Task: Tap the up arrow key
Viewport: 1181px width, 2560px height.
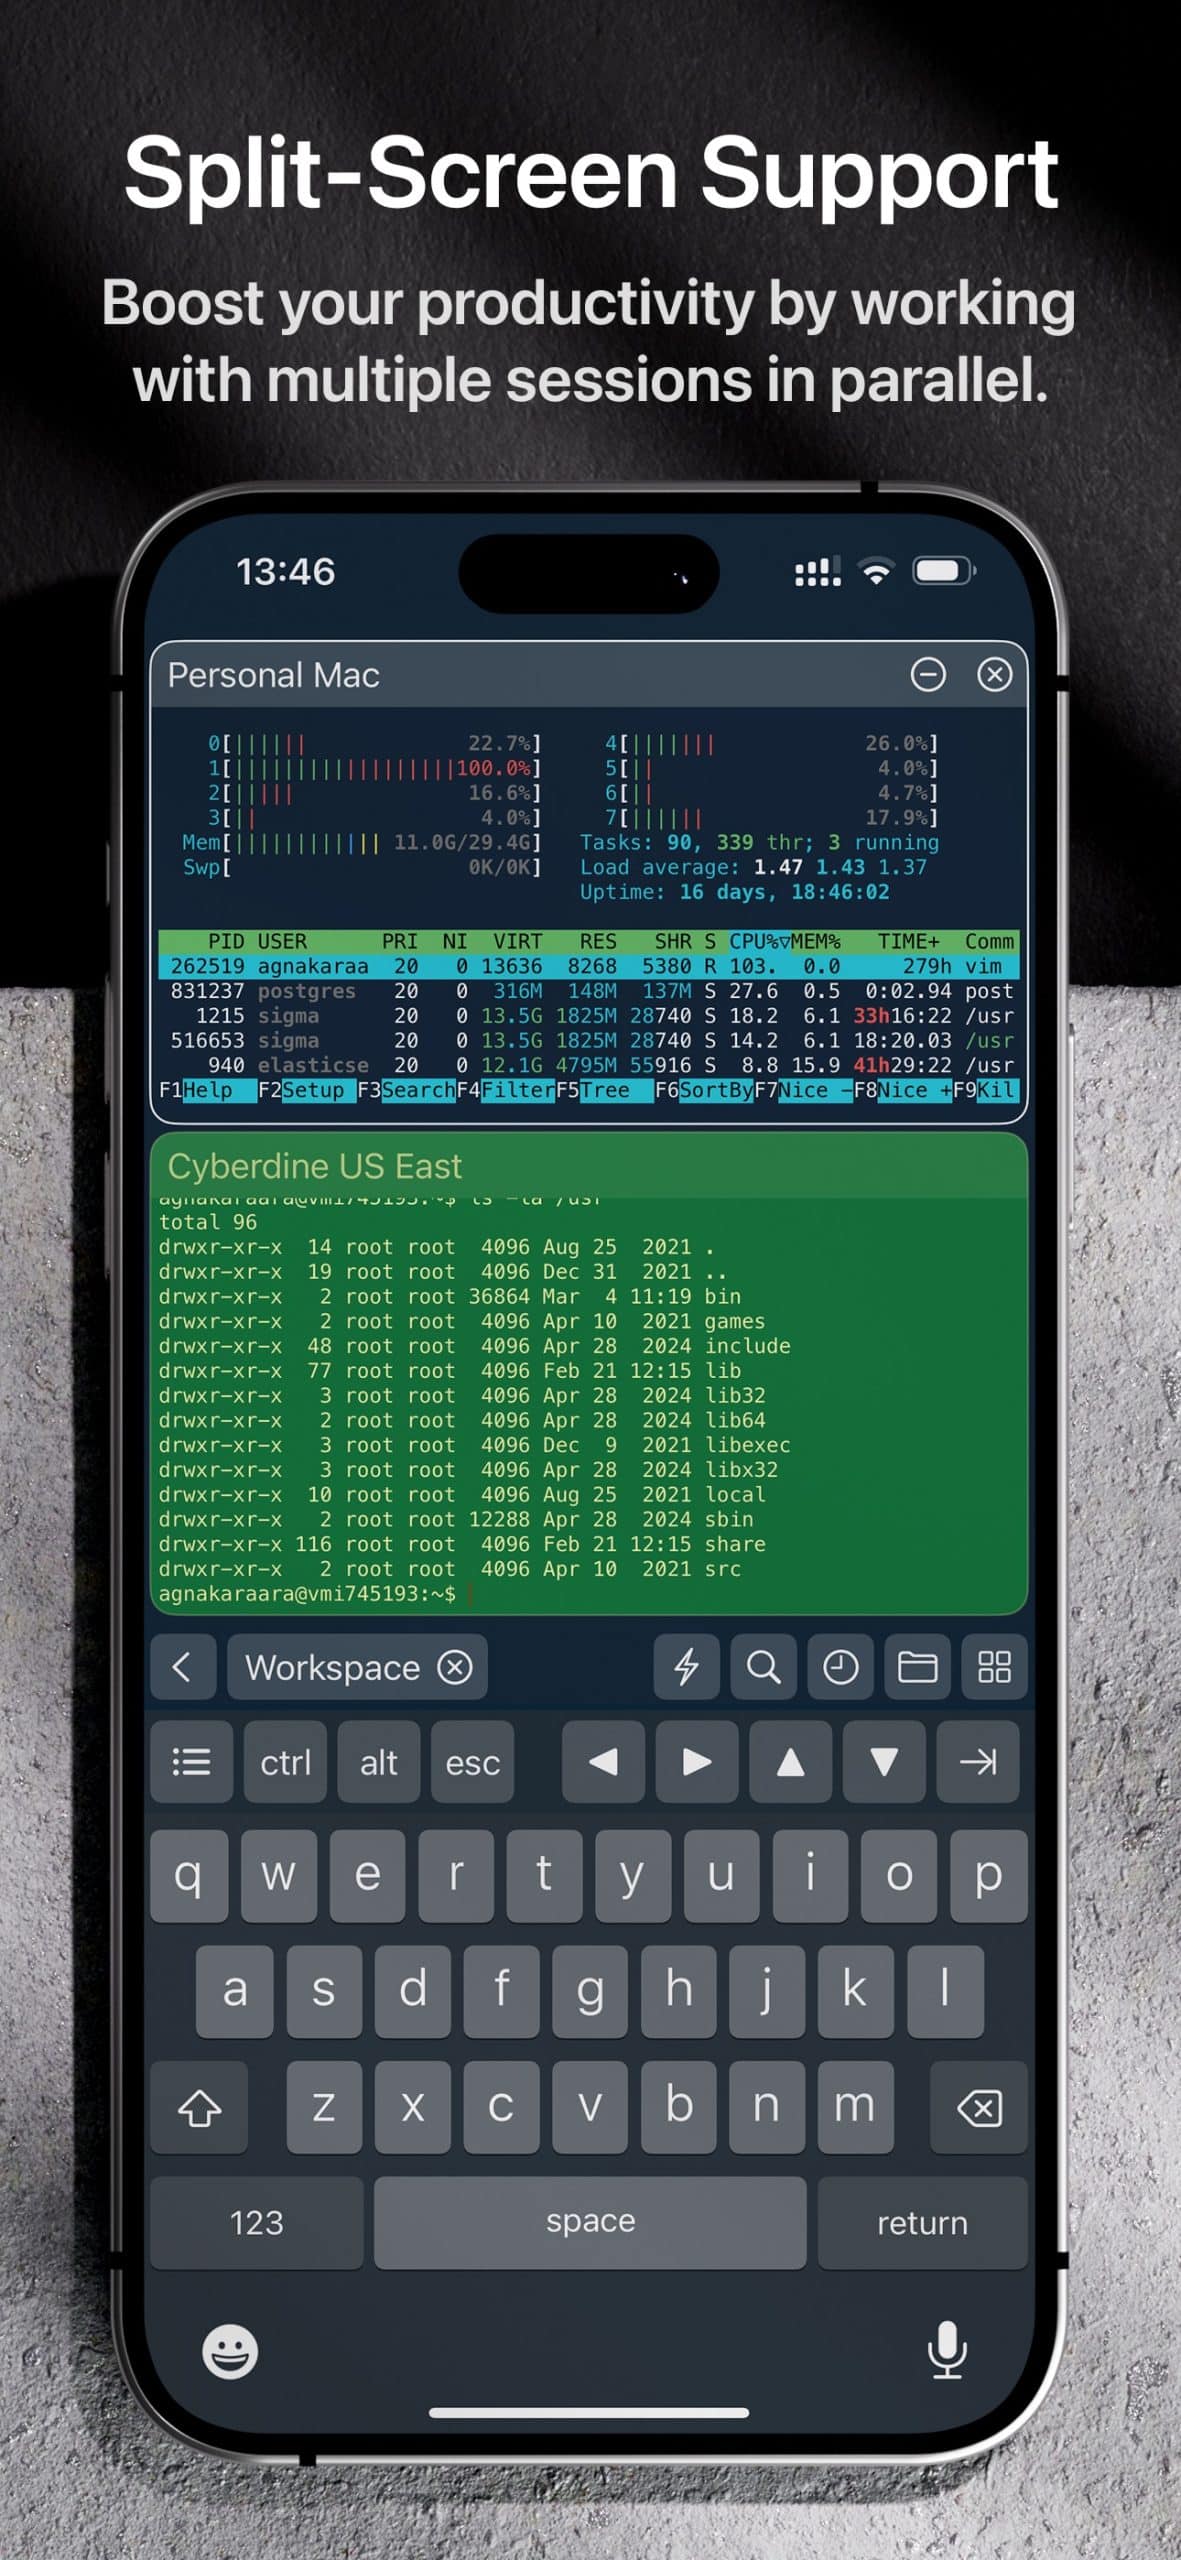Action: pos(790,1762)
